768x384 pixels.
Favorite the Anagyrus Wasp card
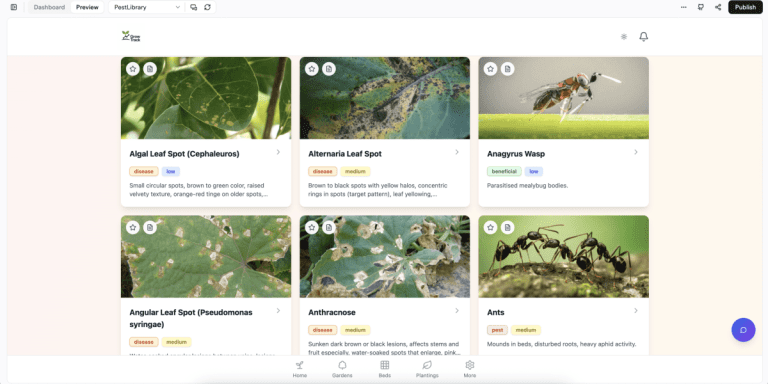click(x=490, y=69)
